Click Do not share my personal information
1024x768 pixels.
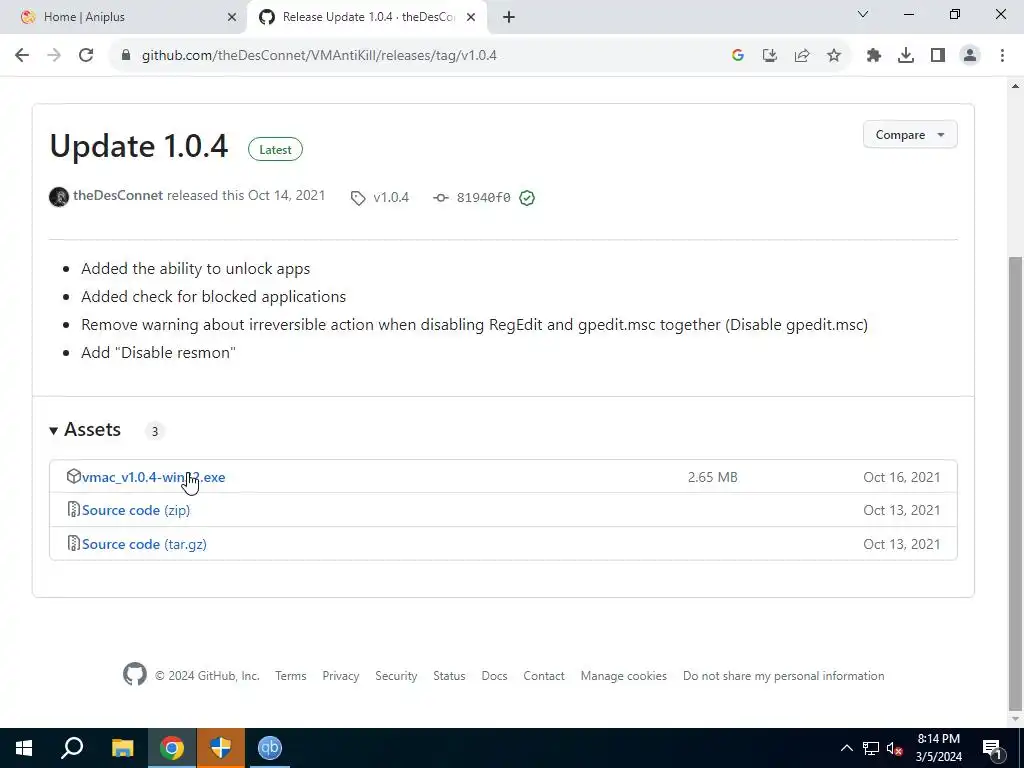[x=784, y=675]
